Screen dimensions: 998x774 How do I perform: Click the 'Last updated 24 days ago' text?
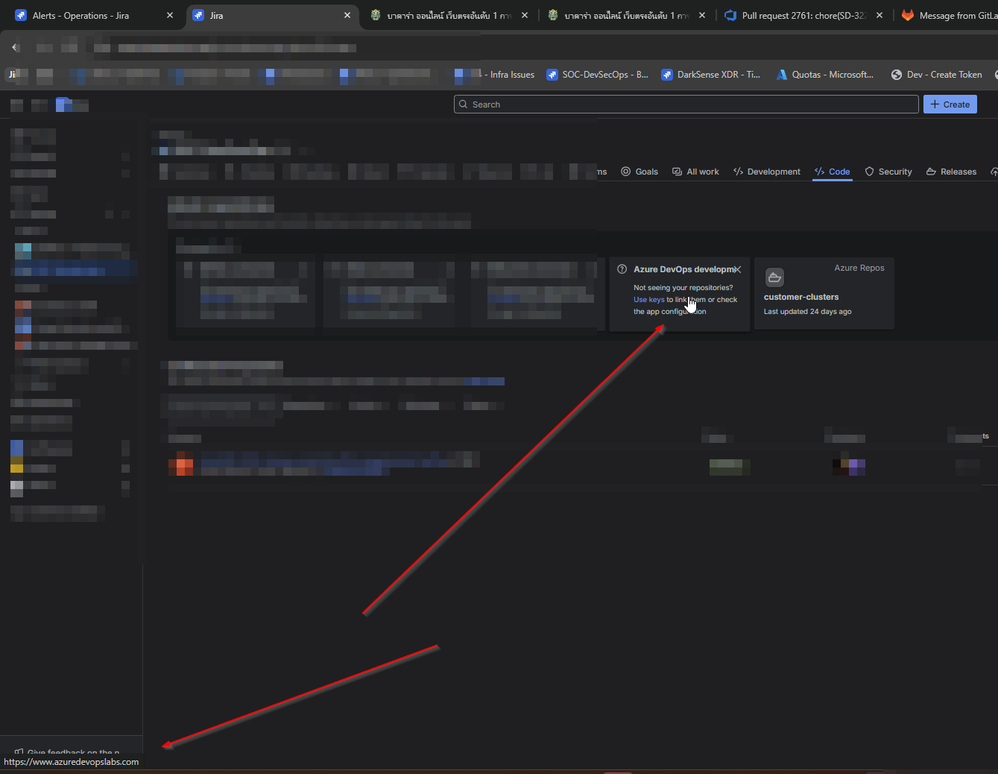pos(808,311)
